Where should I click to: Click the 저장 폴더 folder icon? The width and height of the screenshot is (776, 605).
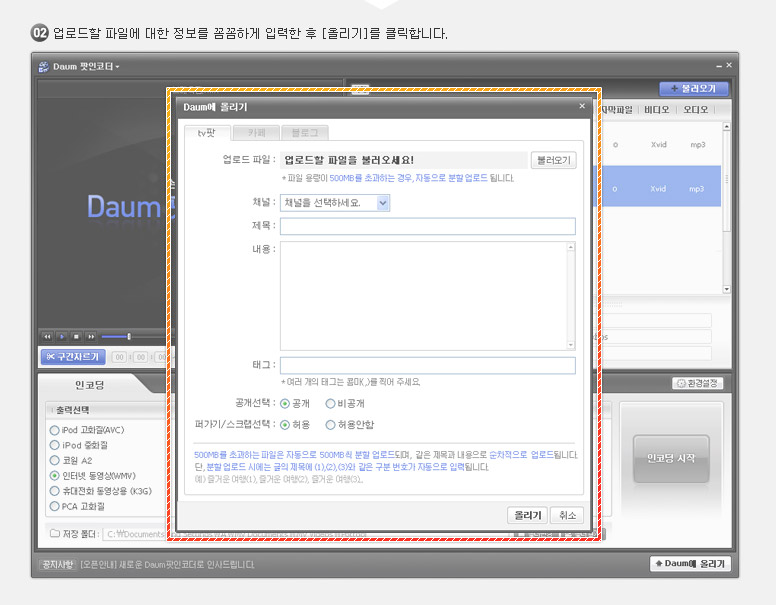54,534
